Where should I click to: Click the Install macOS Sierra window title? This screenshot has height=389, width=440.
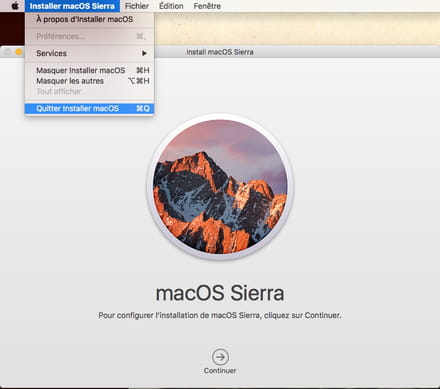[220, 52]
